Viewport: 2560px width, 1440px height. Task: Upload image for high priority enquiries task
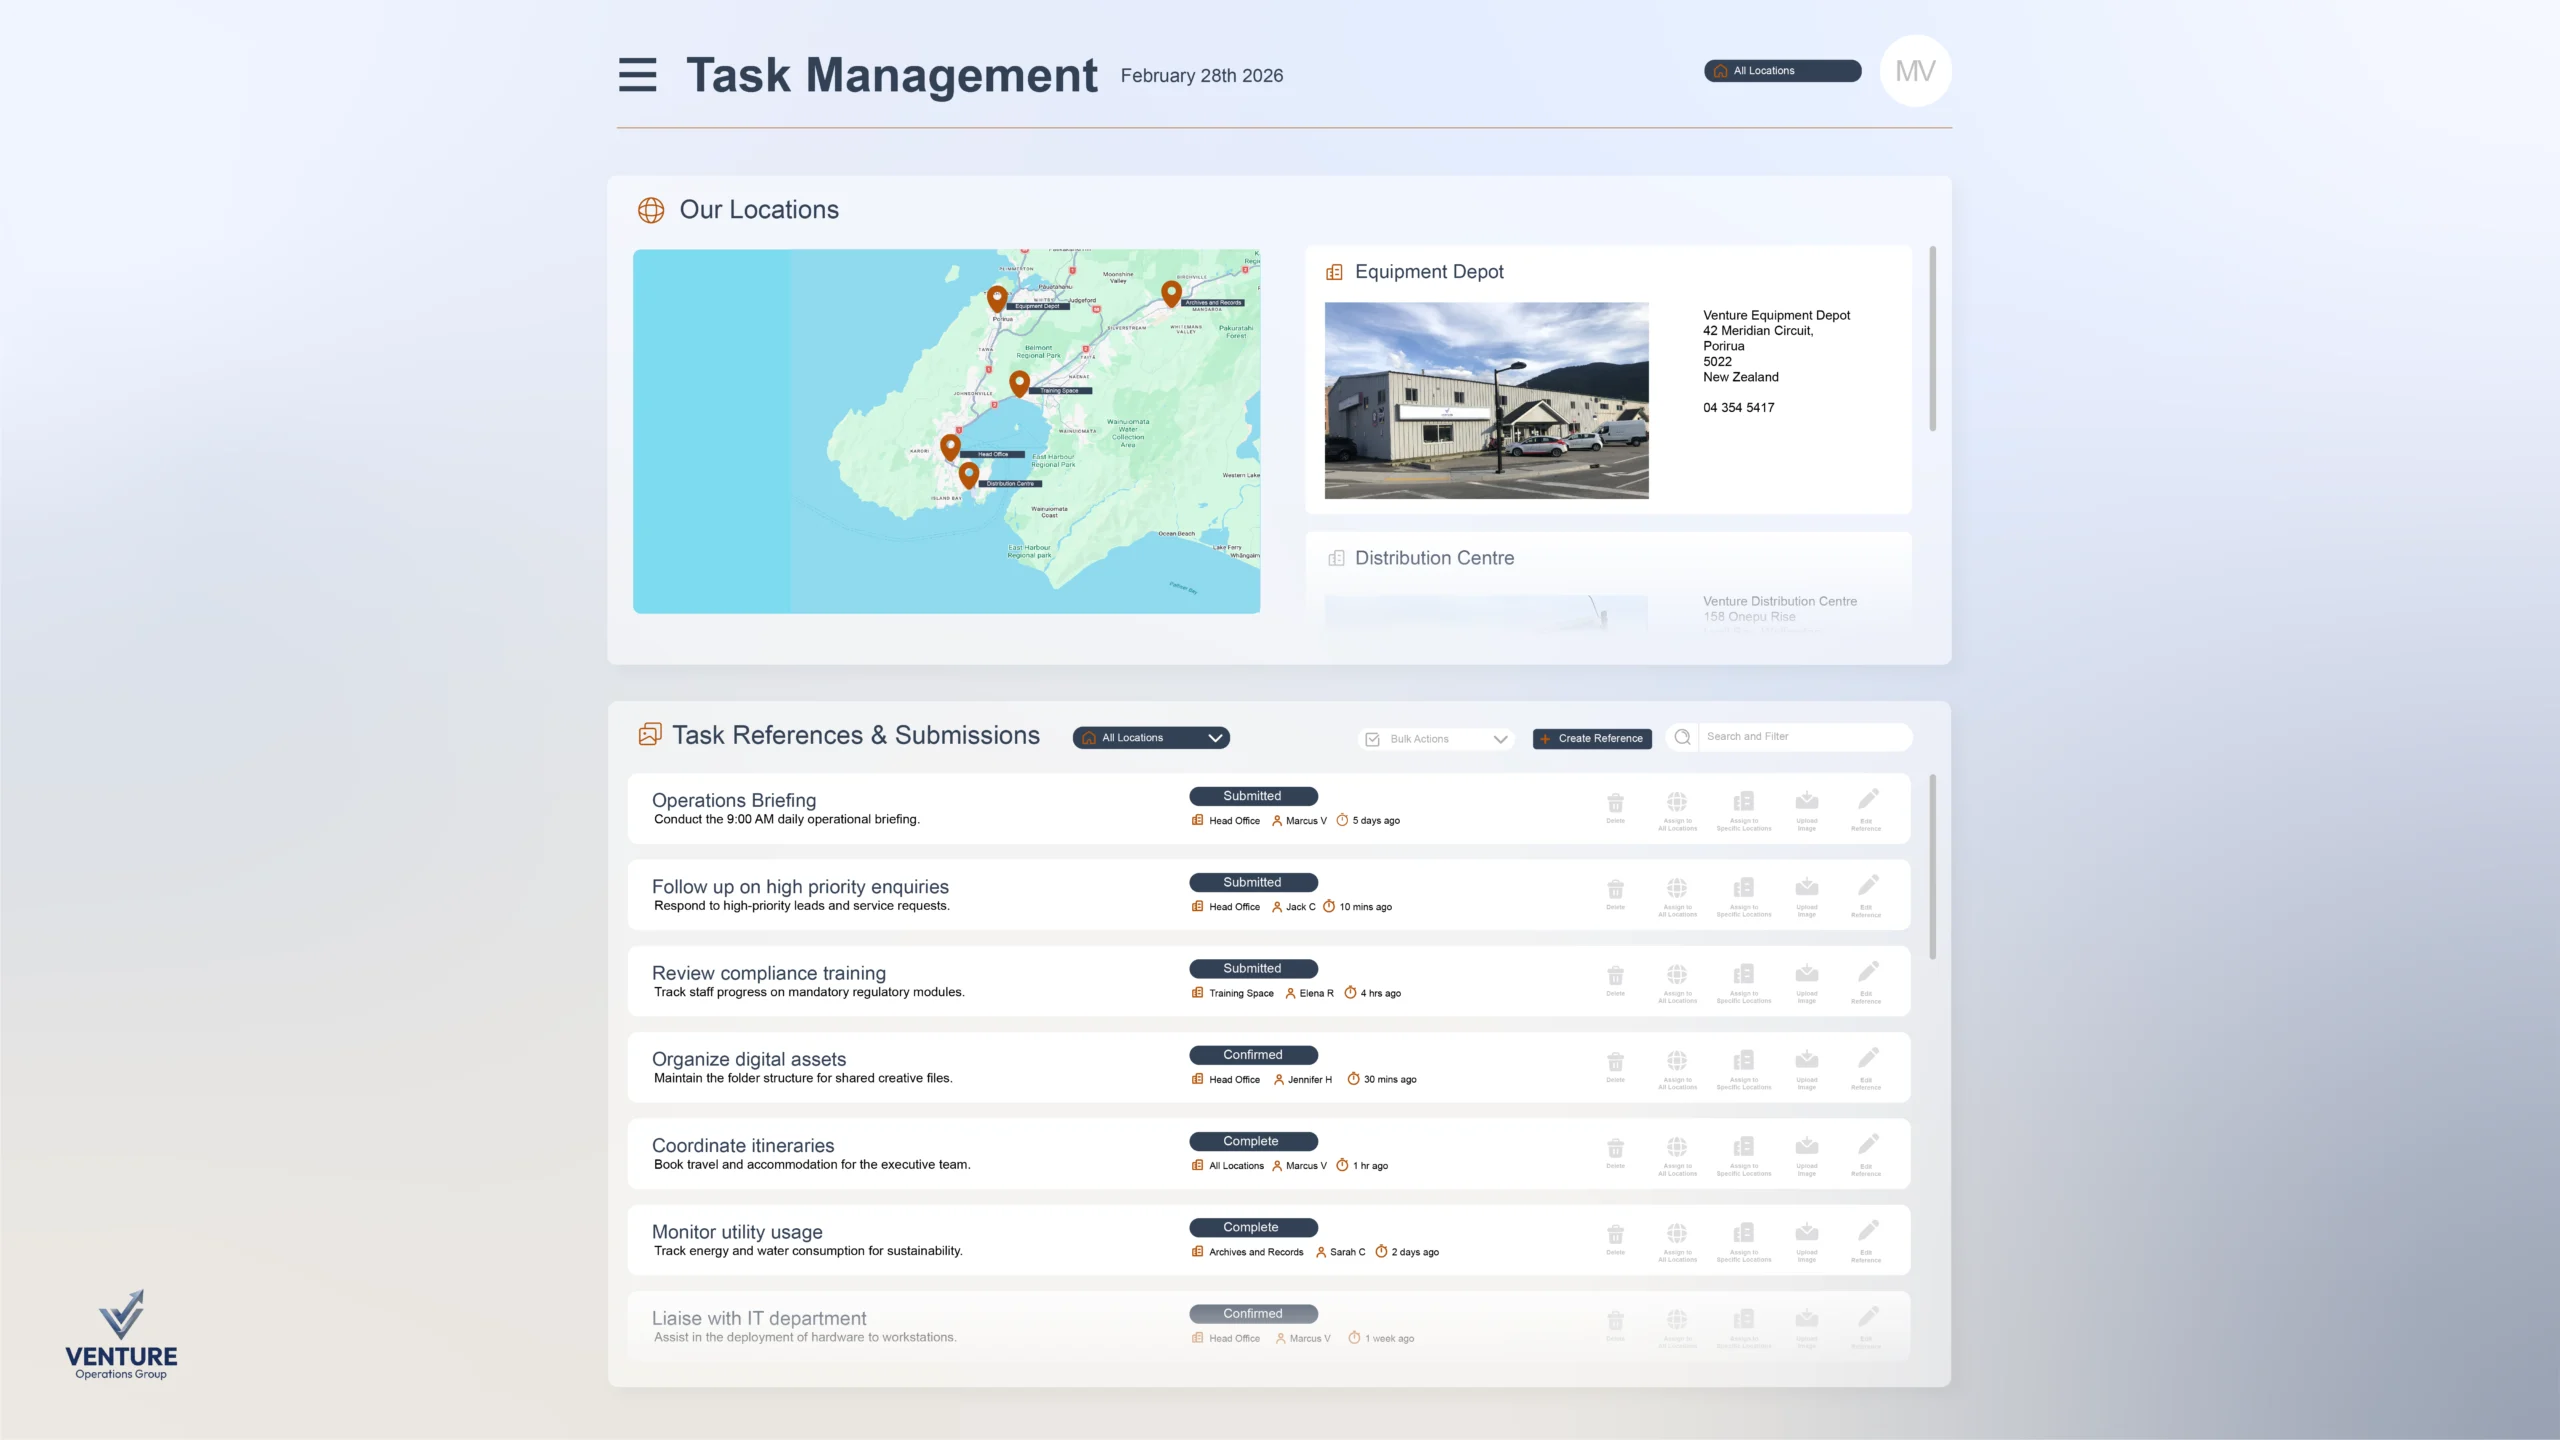point(1806,896)
